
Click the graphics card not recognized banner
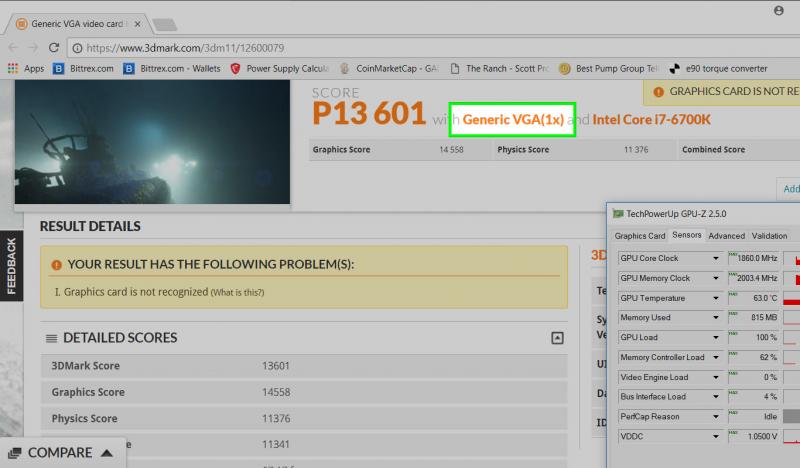(721, 92)
